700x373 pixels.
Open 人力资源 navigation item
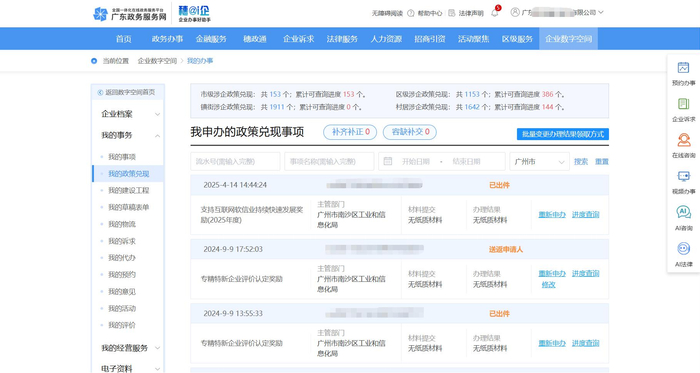point(386,39)
